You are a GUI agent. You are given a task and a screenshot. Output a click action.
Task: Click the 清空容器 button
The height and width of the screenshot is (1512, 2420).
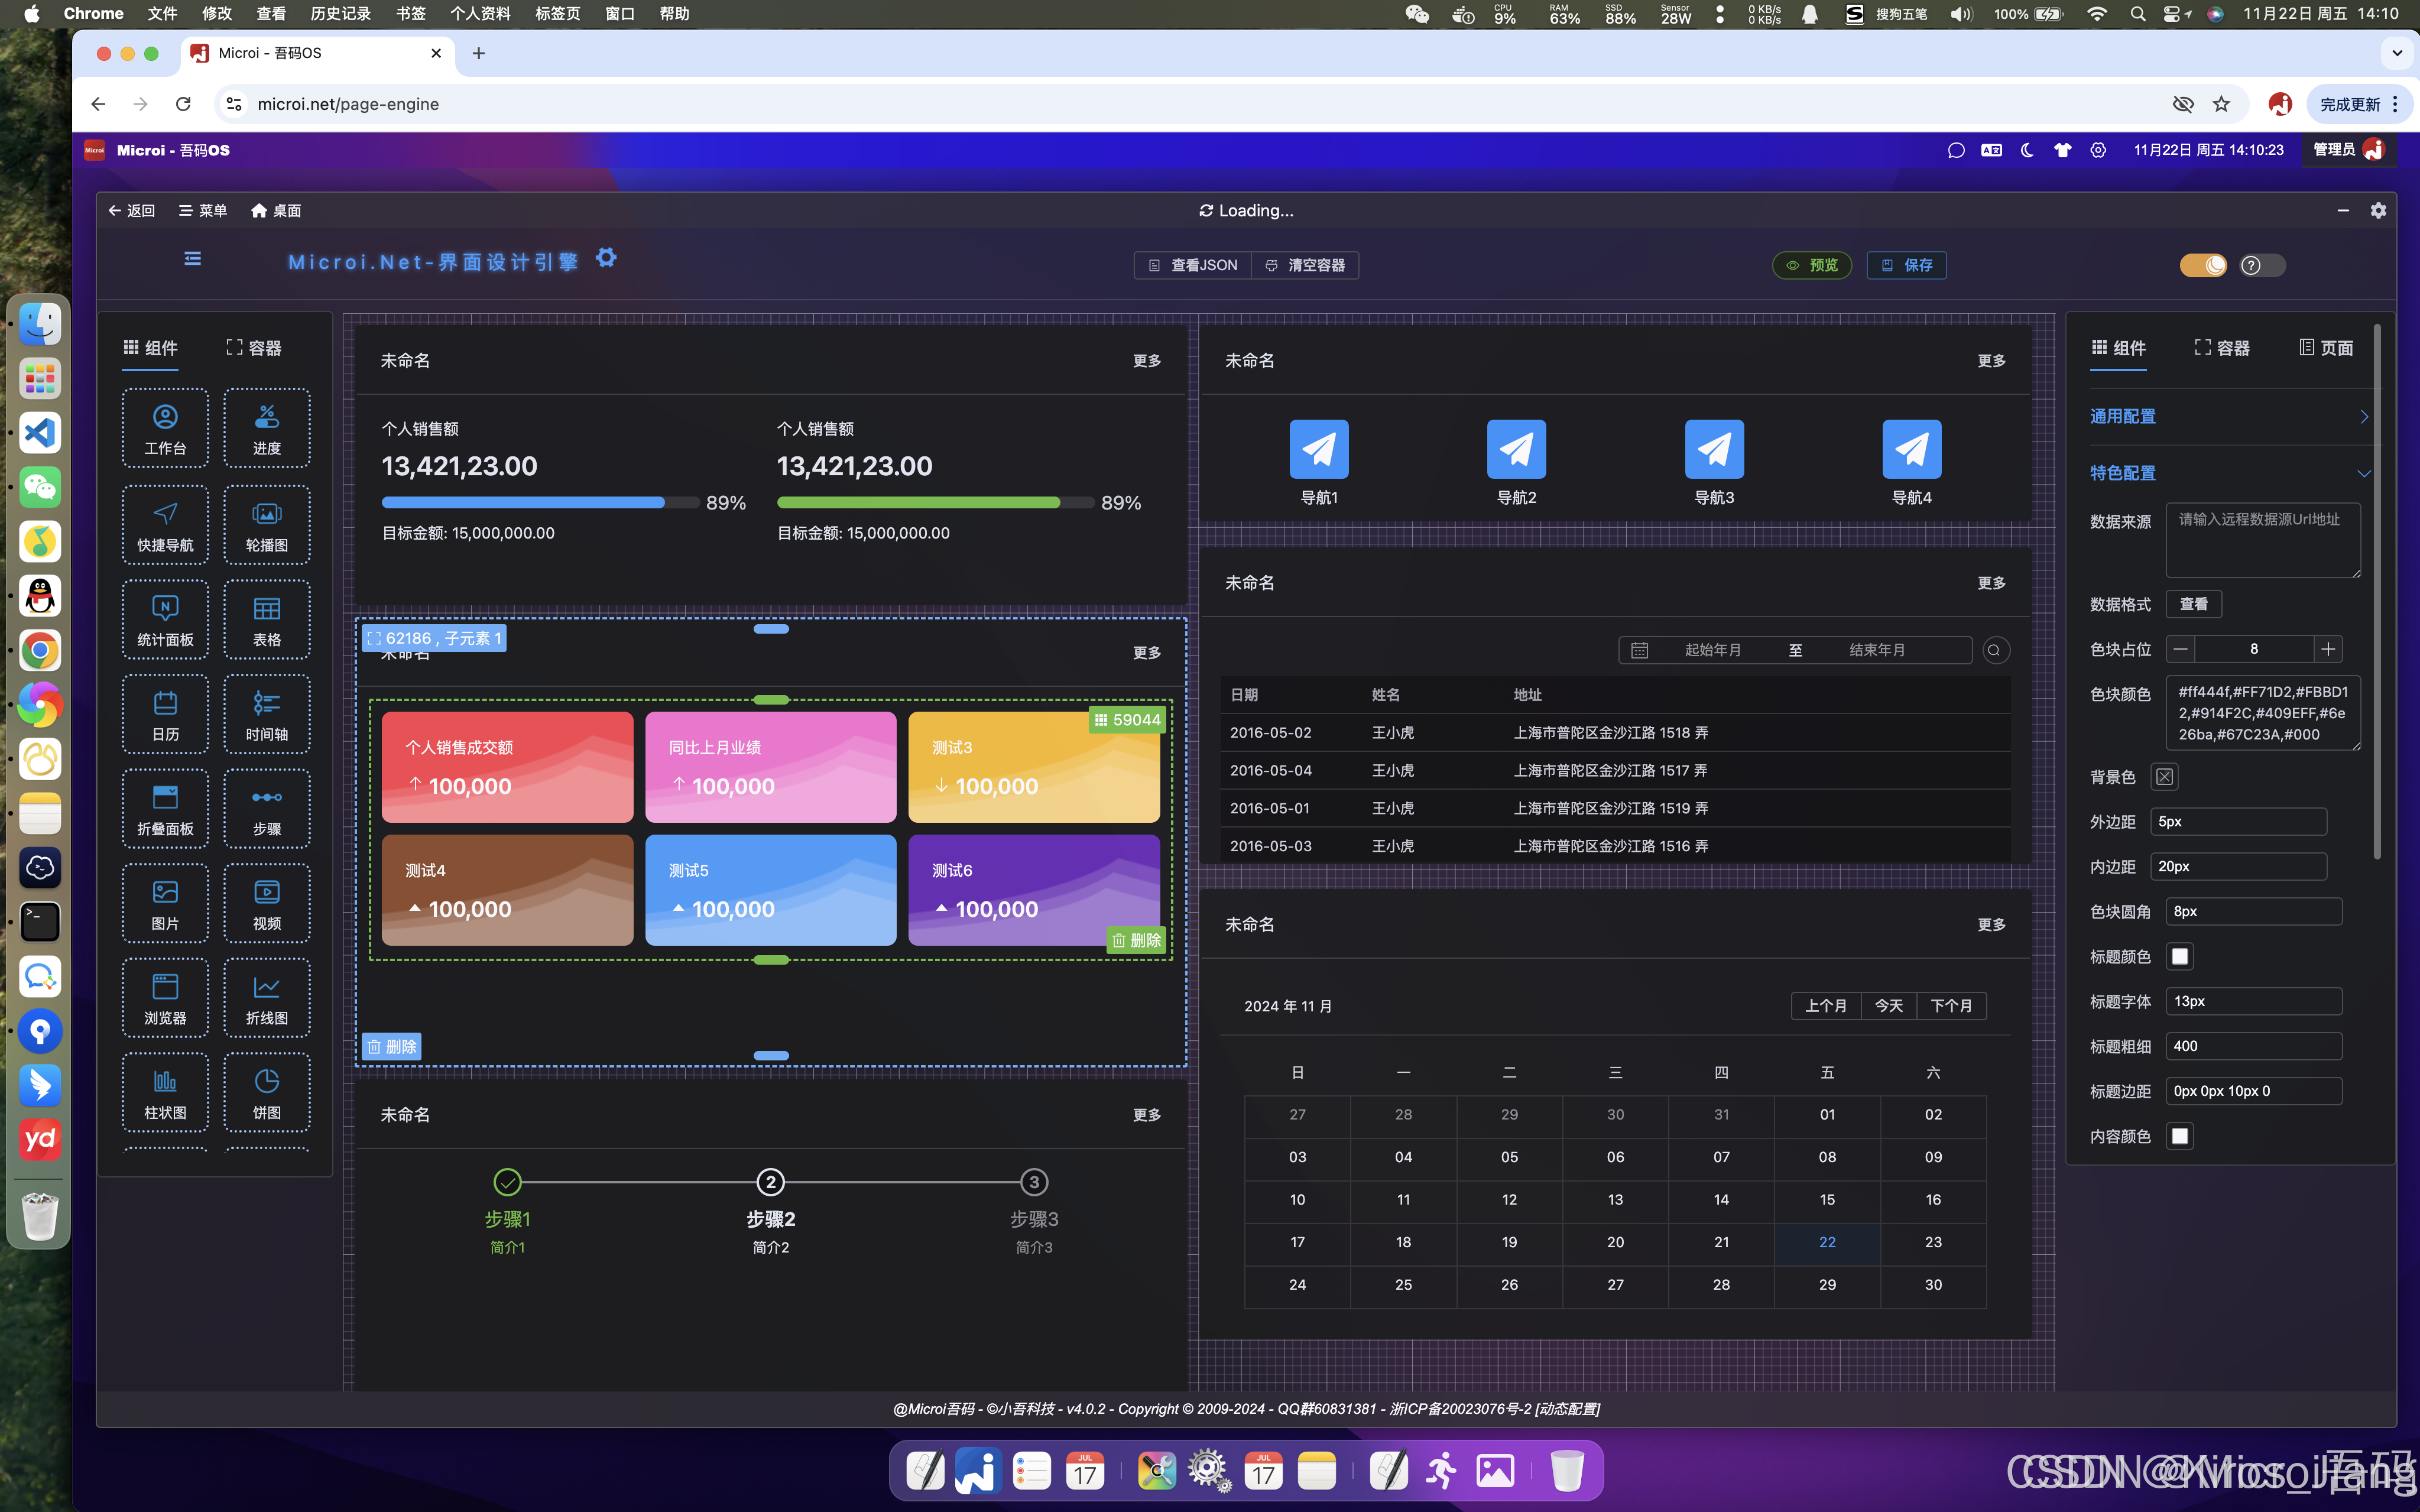pos(1305,265)
